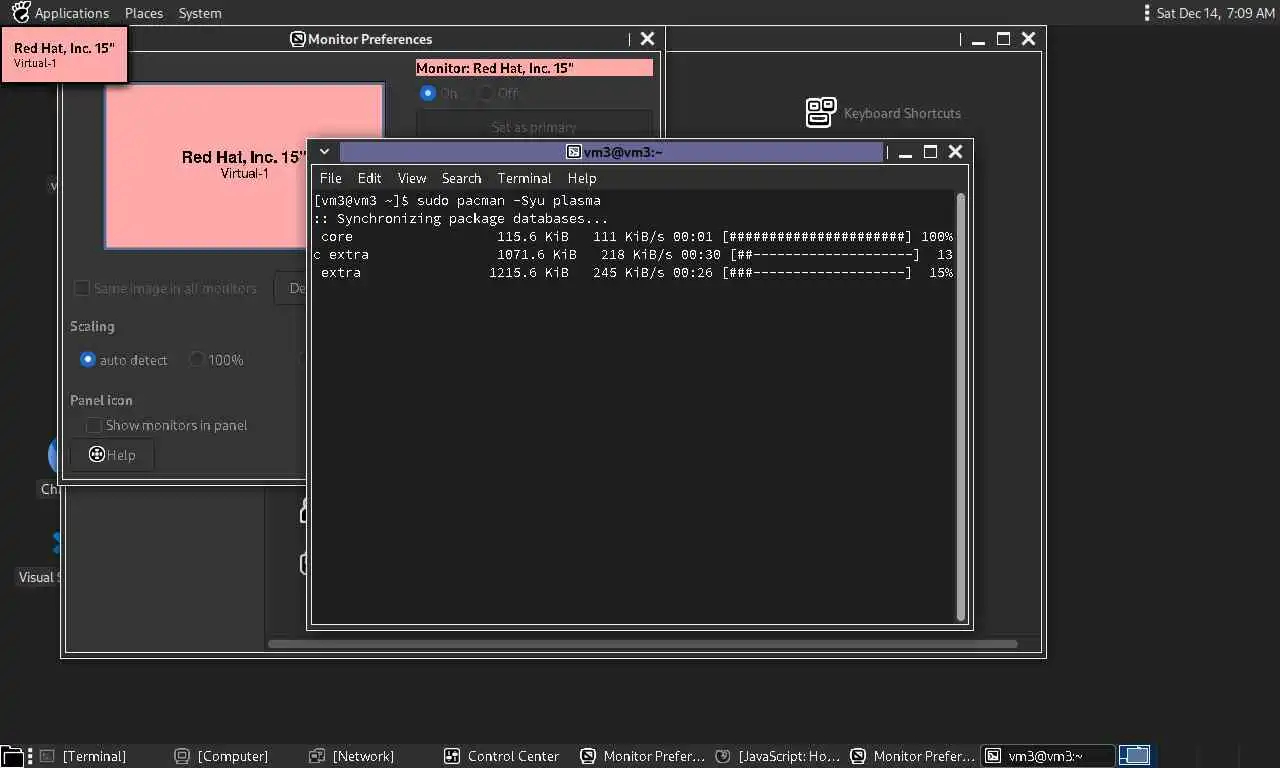Open the System menu
Image resolution: width=1280 pixels, height=768 pixels.
(x=200, y=13)
